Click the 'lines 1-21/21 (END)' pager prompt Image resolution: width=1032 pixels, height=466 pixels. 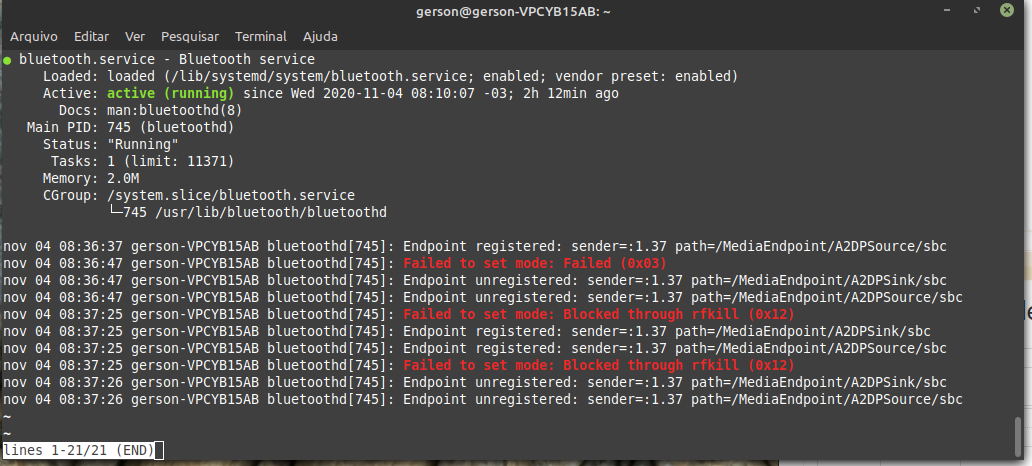(x=79, y=450)
